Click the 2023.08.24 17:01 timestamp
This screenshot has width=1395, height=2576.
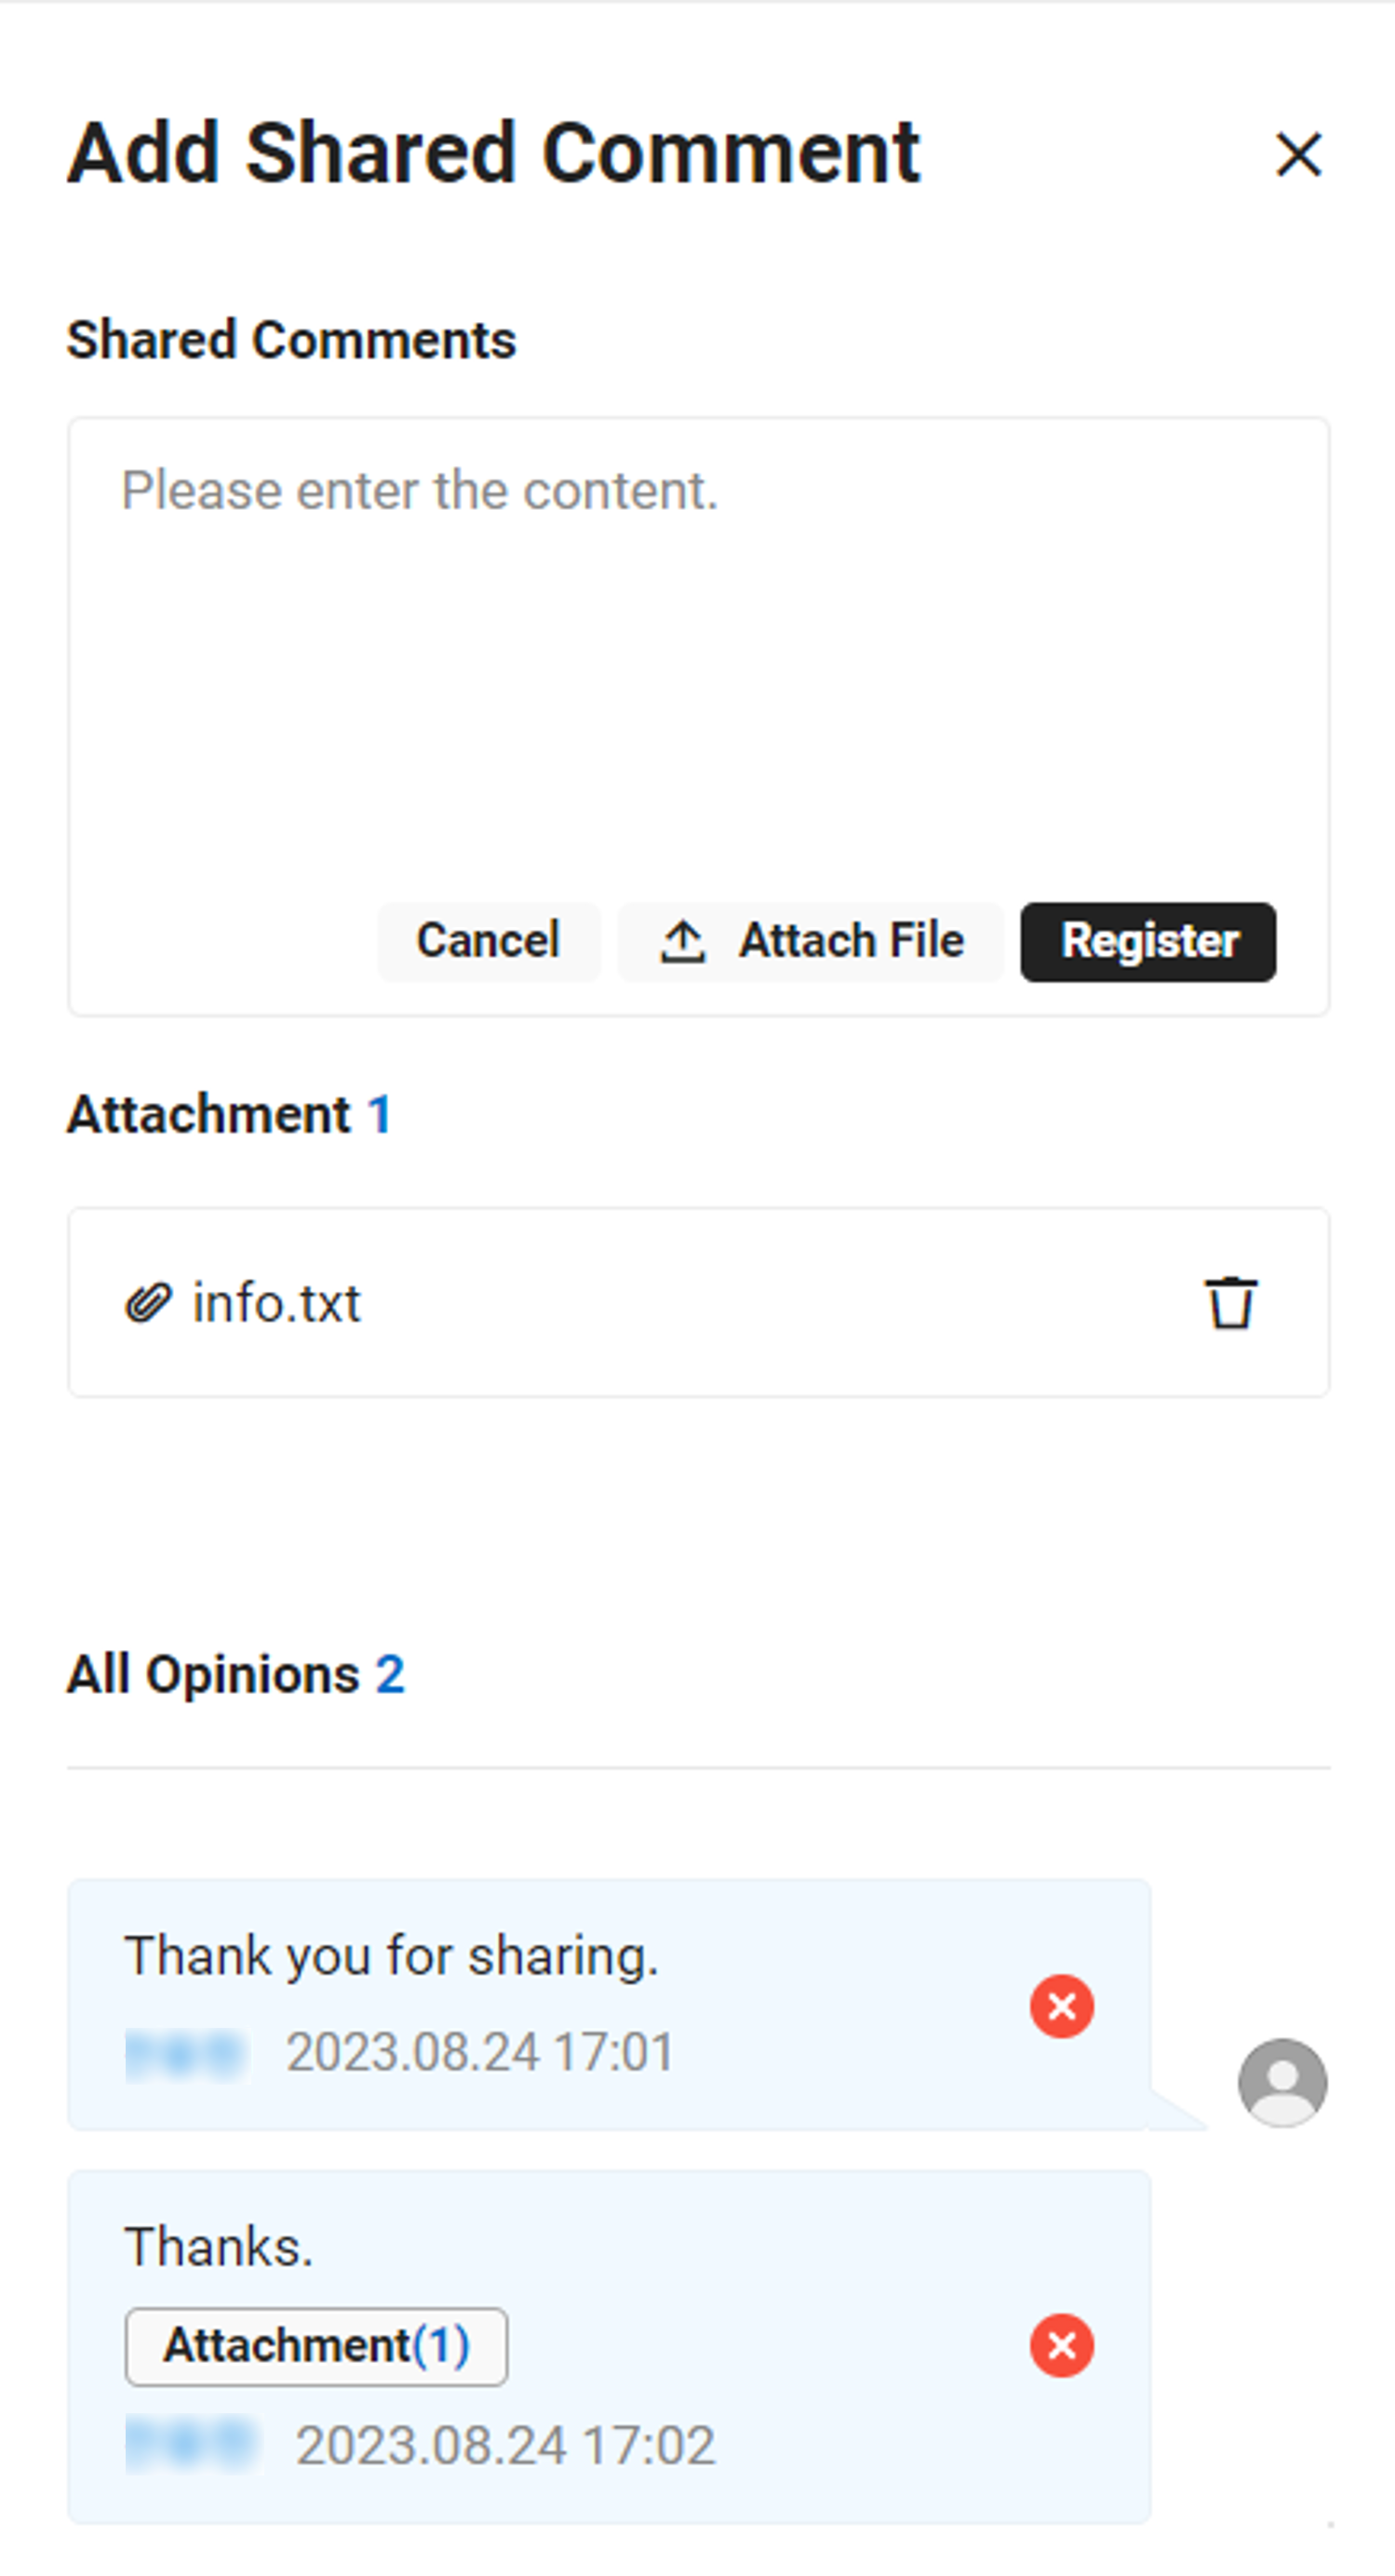(480, 2053)
